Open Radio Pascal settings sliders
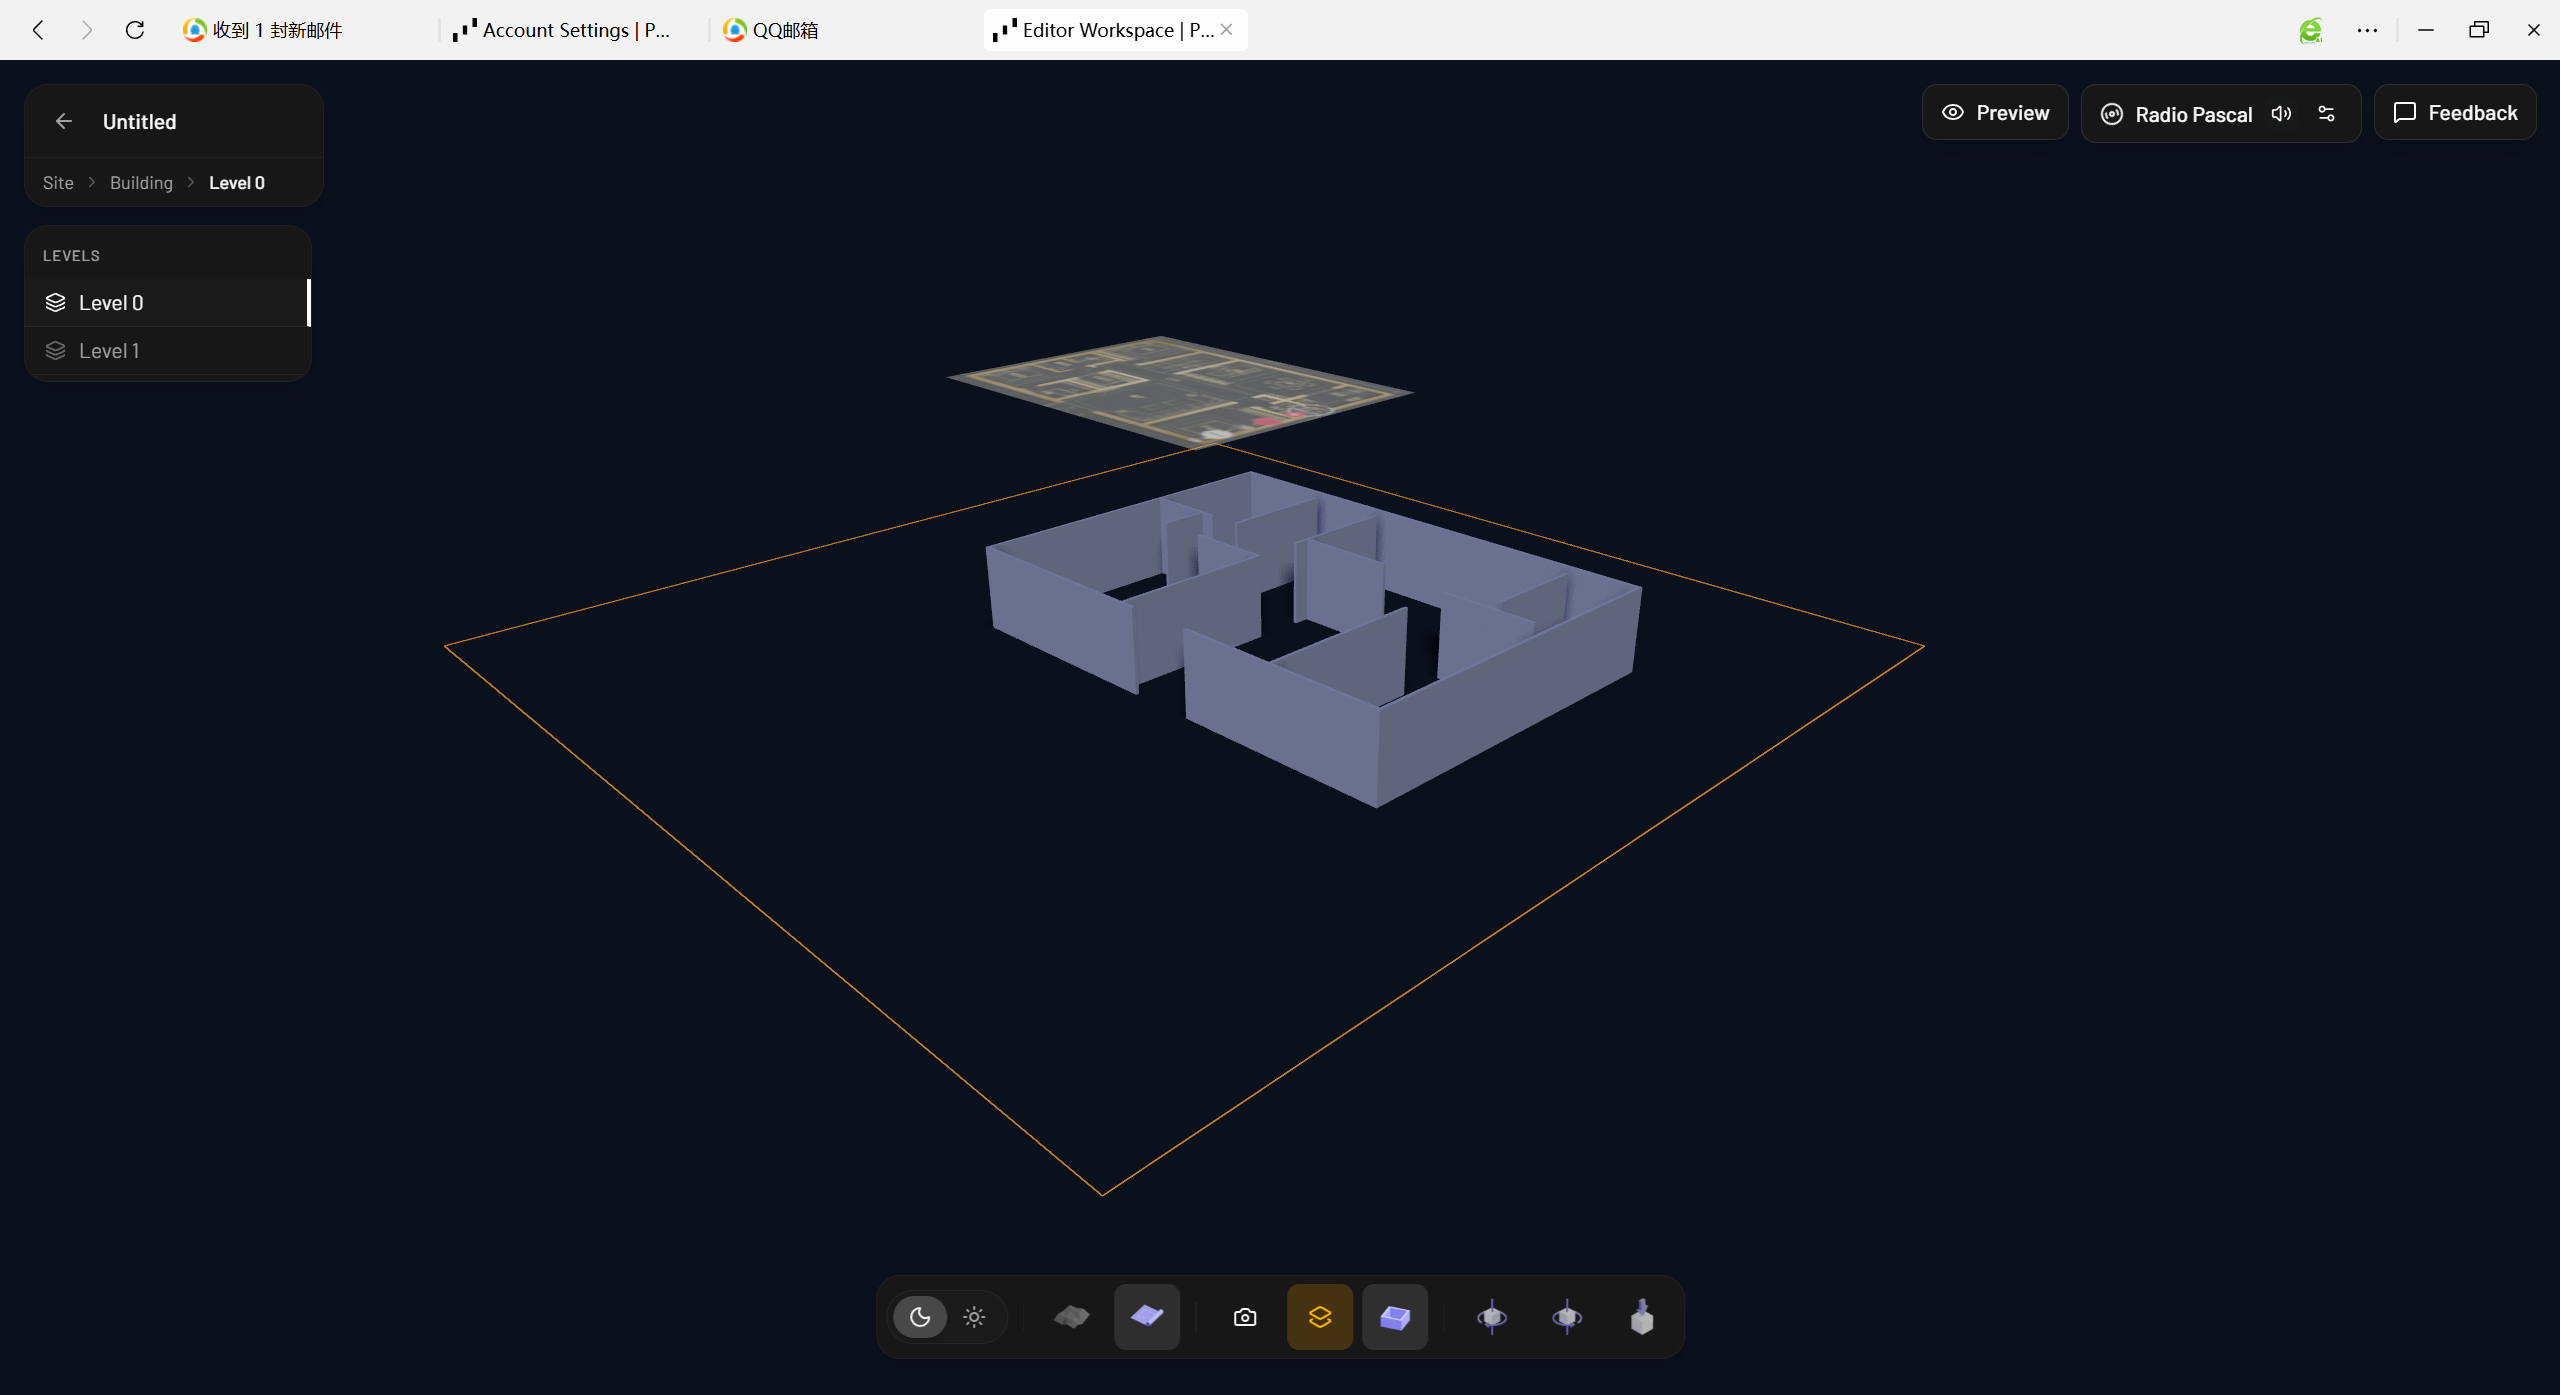The width and height of the screenshot is (2561, 1395). pyautogui.click(x=2327, y=114)
